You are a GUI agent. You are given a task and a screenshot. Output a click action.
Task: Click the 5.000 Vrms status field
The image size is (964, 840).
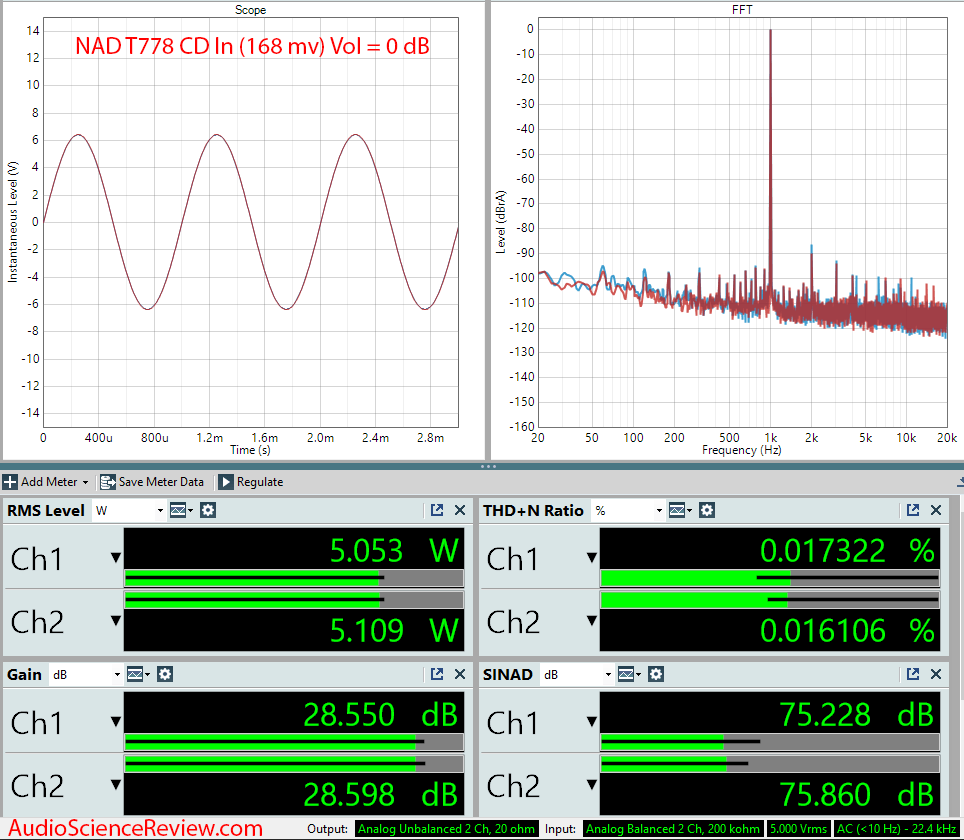click(798, 829)
